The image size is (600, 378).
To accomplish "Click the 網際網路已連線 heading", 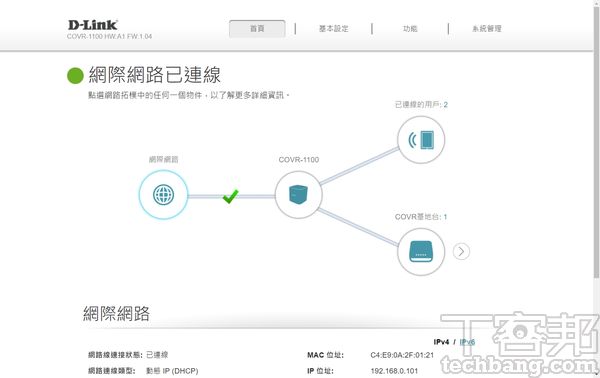I will point(155,75).
